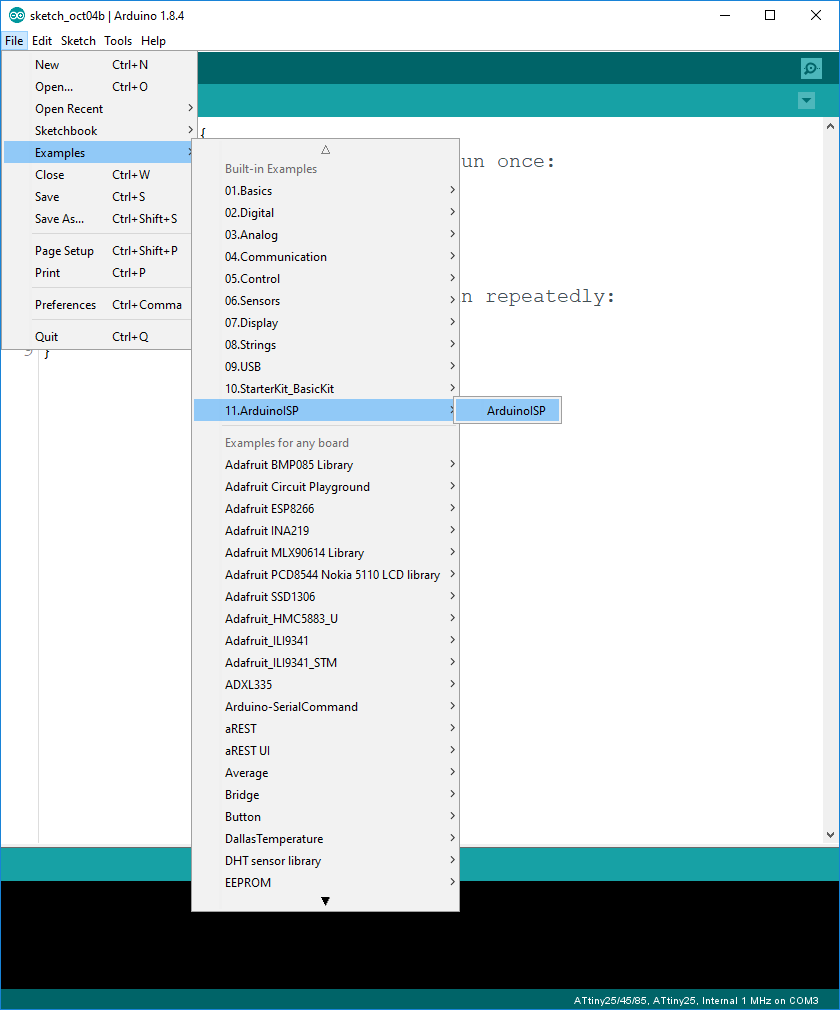
Task: Choose Quit from the File menu
Action: pos(98,337)
